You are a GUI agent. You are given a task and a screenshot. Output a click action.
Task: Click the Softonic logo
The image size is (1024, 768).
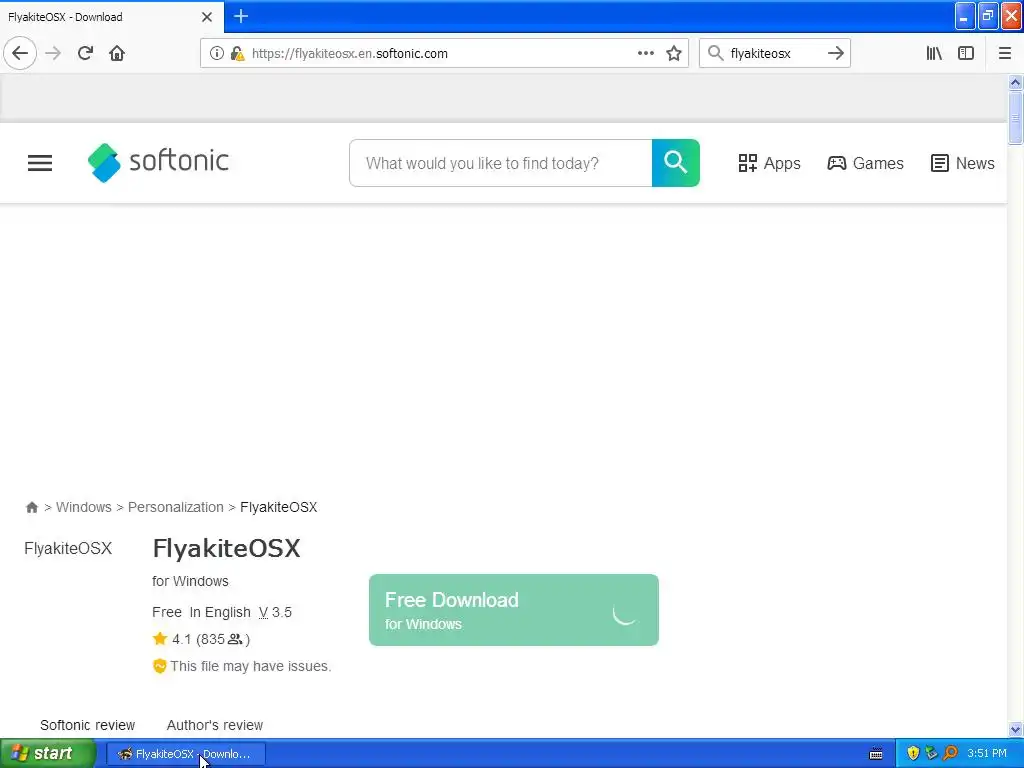tap(158, 162)
